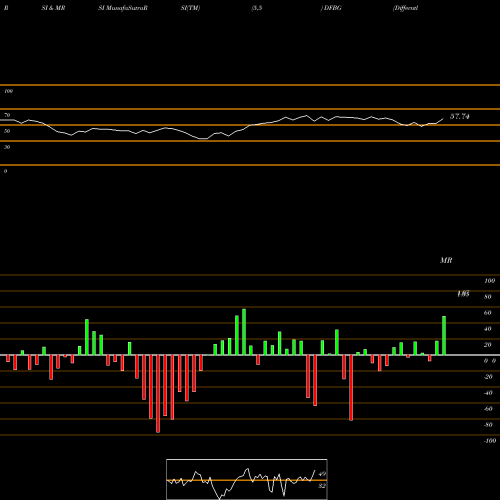Click the 60 label on the MR axis
This screenshot has height=500, width=500.
pyautogui.click(x=488, y=313)
